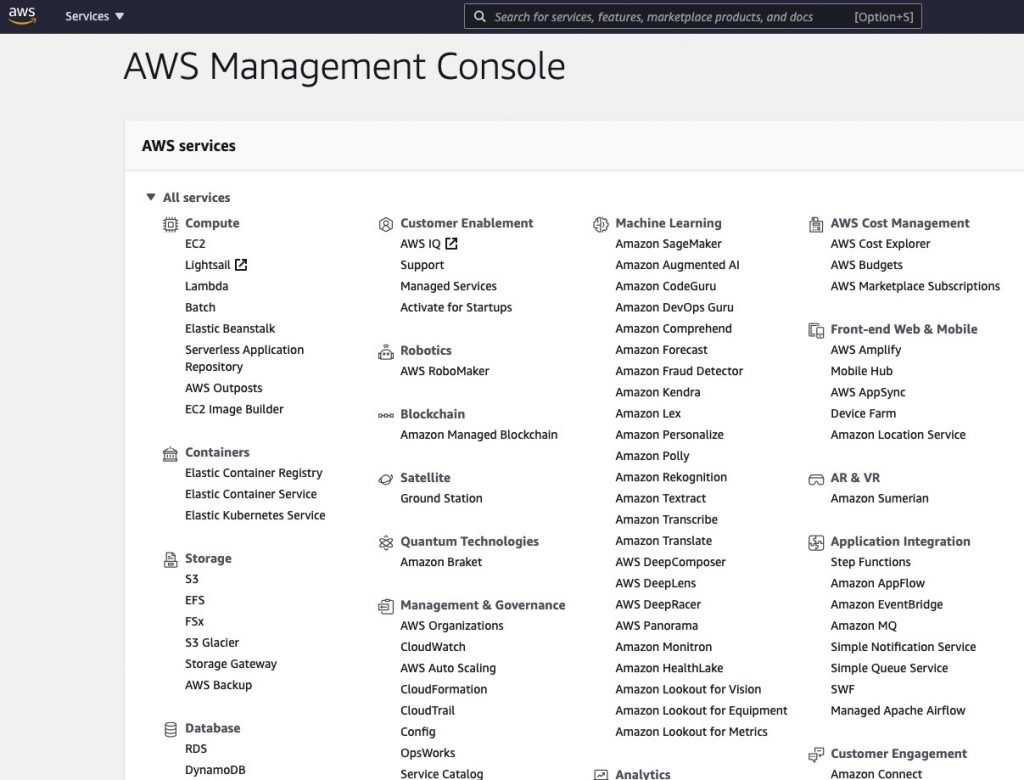Click the Quantum Technologies atom icon
The height and width of the screenshot is (780, 1024).
(385, 542)
